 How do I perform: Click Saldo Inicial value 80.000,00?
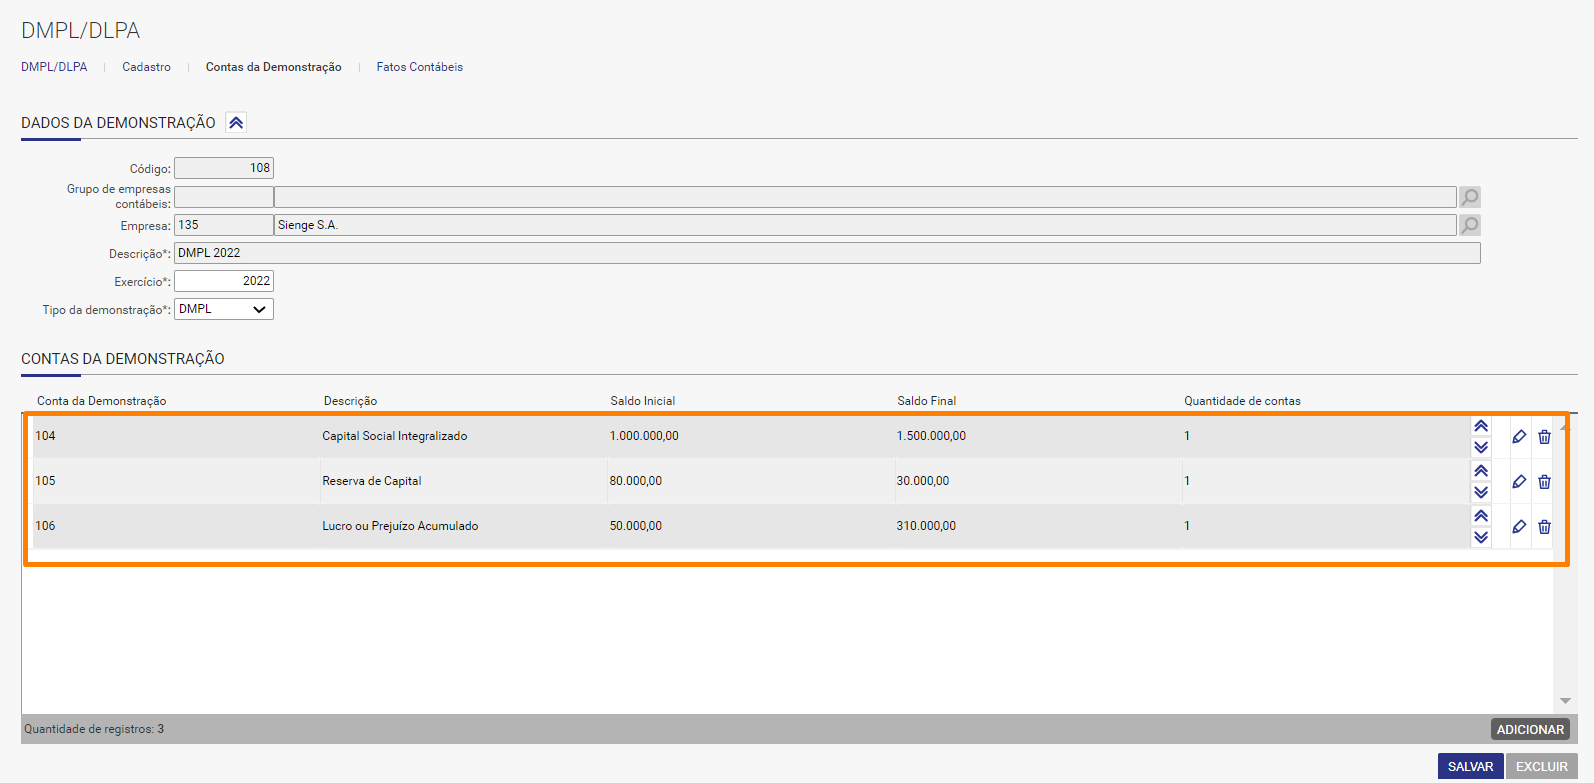636,481
